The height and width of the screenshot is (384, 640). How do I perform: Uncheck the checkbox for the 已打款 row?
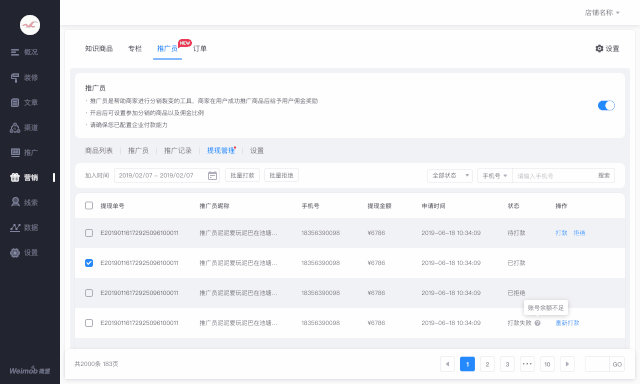tap(89, 263)
